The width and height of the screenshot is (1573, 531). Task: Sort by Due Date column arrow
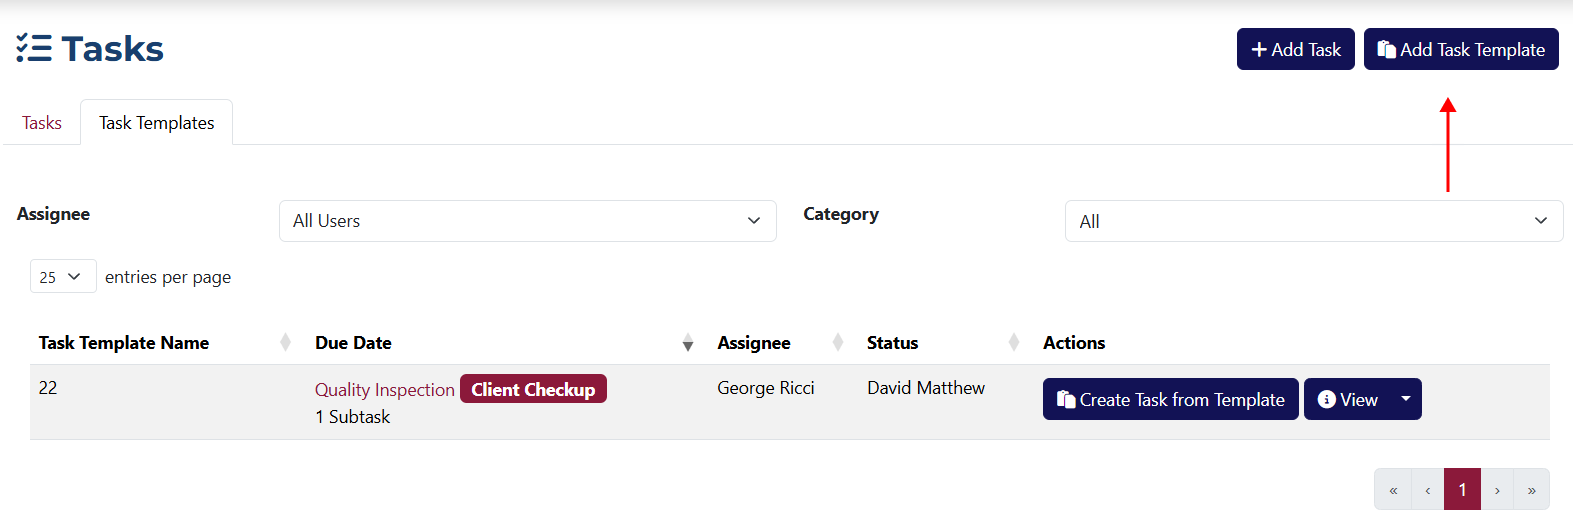(x=687, y=344)
